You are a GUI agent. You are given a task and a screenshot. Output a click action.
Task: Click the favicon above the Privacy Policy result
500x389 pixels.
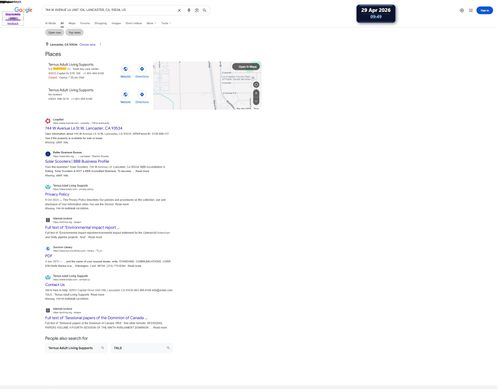tap(48, 187)
